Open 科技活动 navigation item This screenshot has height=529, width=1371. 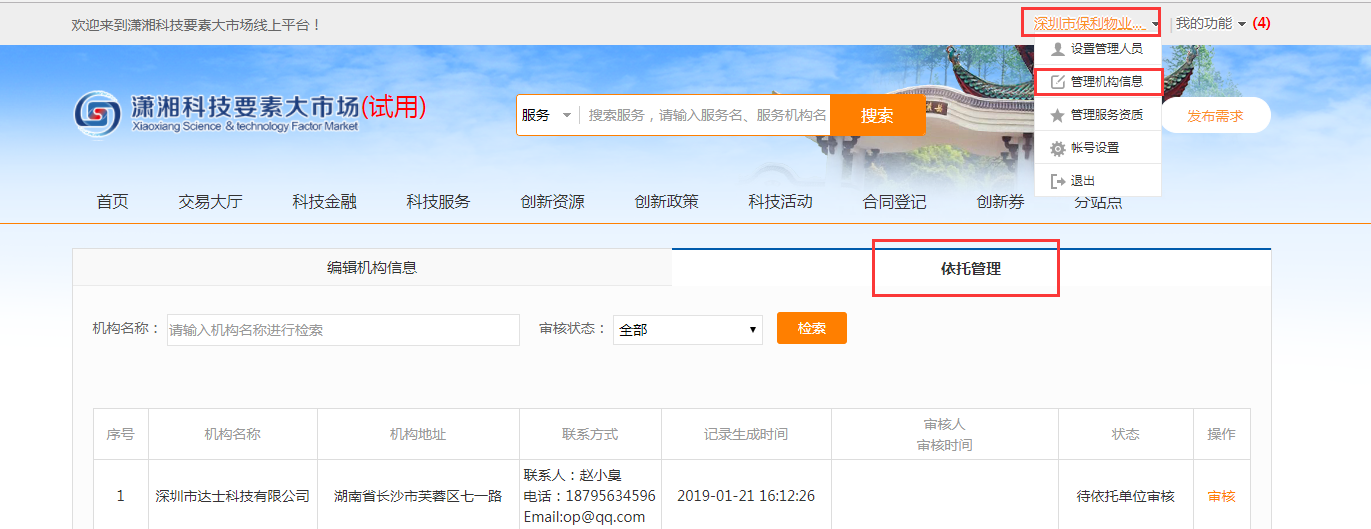click(781, 202)
